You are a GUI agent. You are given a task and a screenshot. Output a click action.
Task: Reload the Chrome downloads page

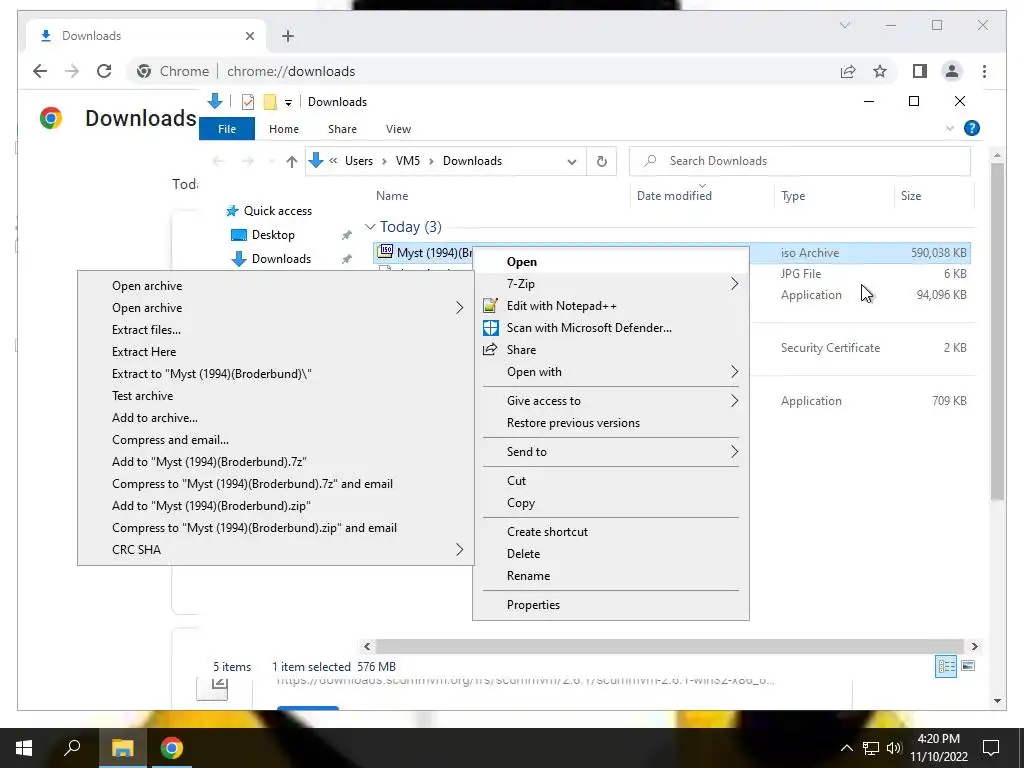(x=104, y=71)
